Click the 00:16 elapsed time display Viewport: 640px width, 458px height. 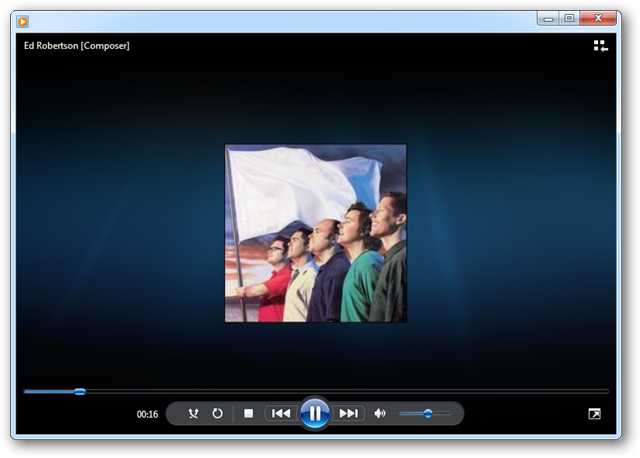pos(147,414)
